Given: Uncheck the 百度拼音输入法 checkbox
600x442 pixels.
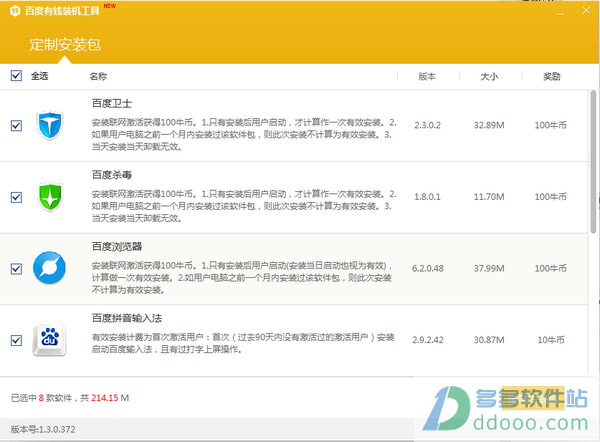Looking at the screenshot, I should pyautogui.click(x=16, y=340).
